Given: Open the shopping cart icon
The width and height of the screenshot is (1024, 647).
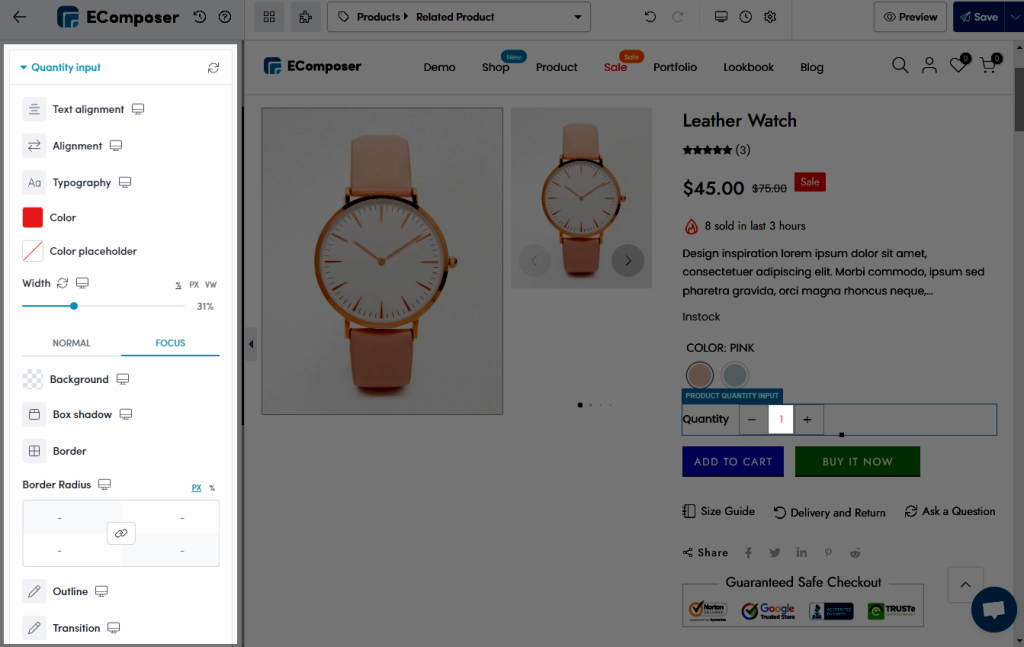Looking at the screenshot, I should pos(989,65).
